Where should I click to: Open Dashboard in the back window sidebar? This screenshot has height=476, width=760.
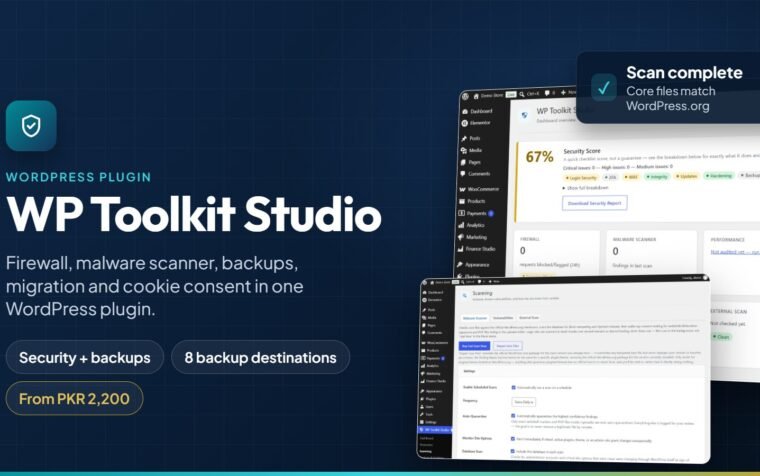pyautogui.click(x=477, y=111)
